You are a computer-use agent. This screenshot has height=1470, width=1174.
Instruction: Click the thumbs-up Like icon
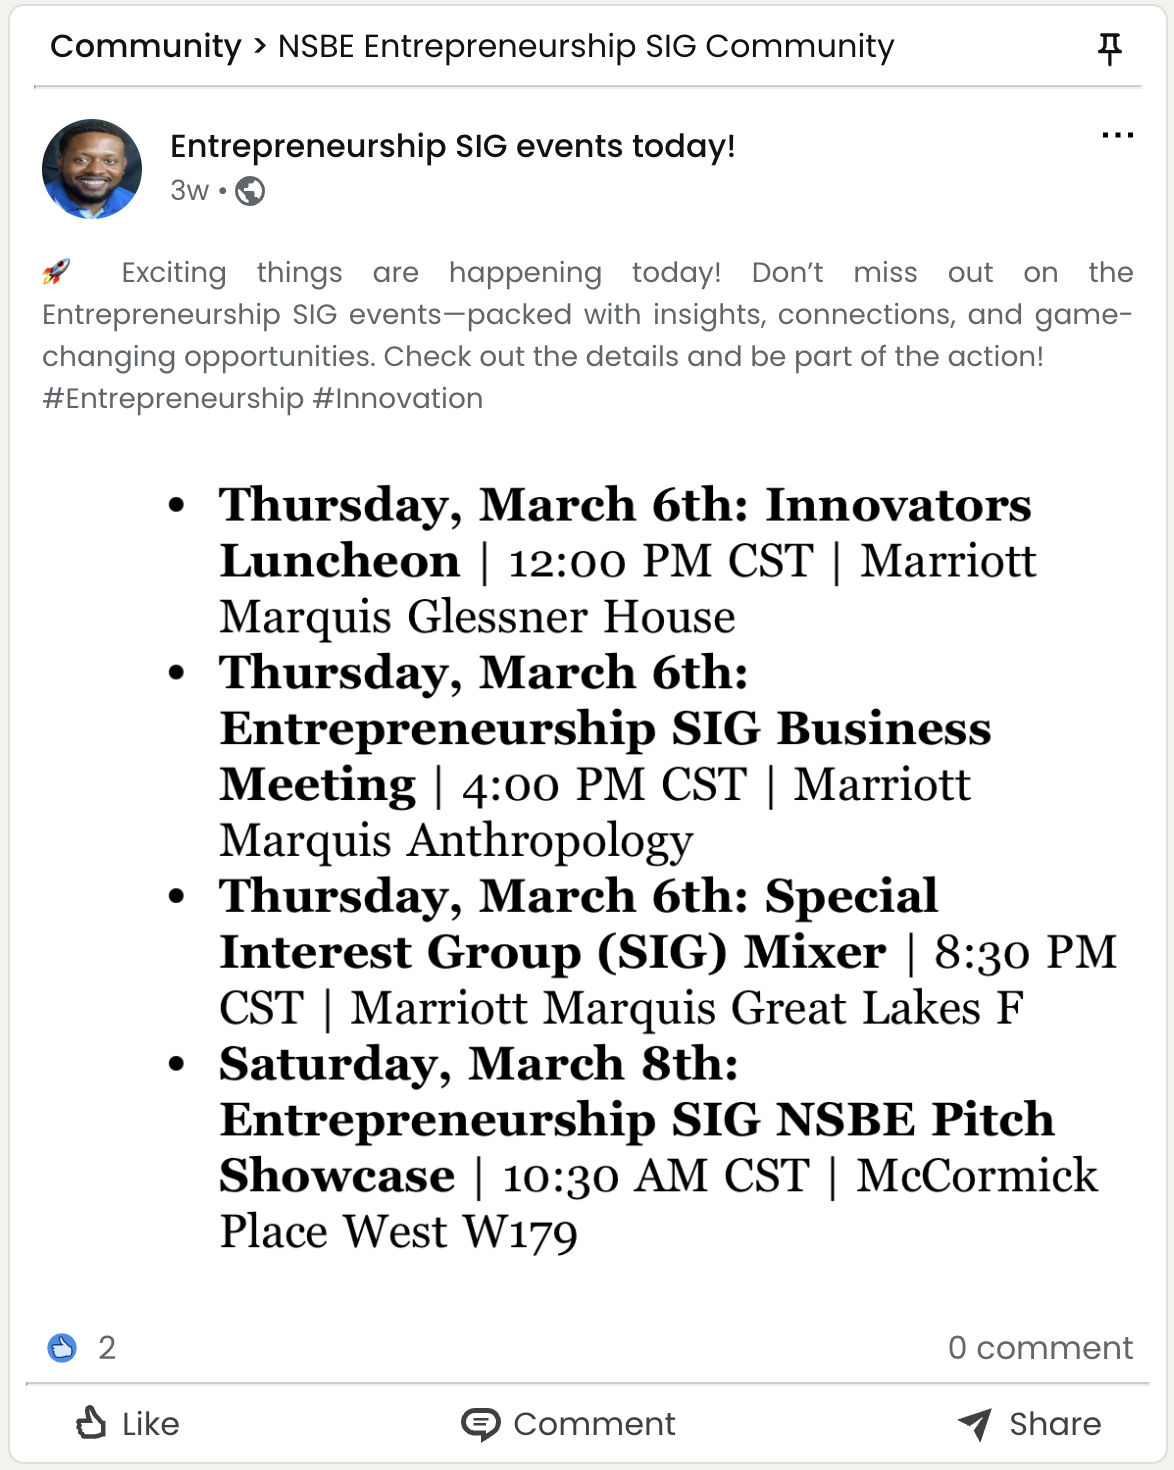91,1422
